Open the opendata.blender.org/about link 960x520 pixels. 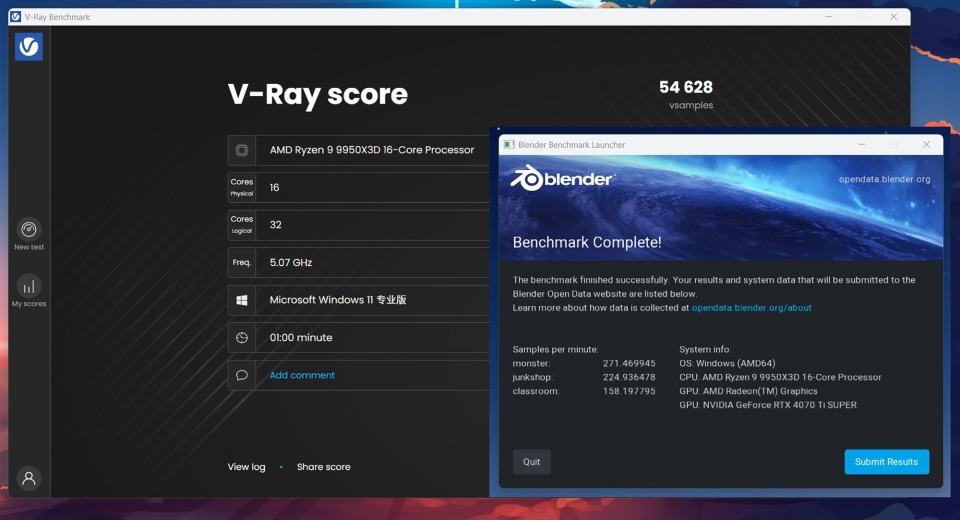point(751,307)
